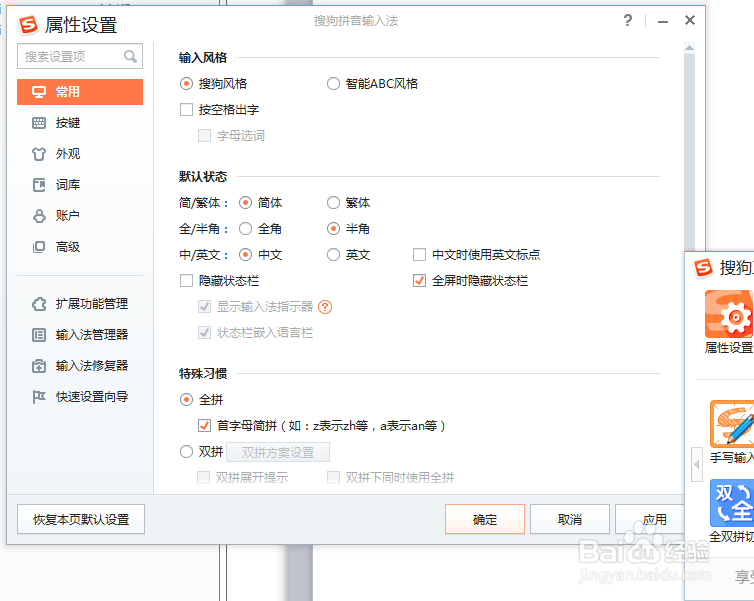The width and height of the screenshot is (754, 601).
Task: Click the search magnifier icon
Action: [130, 56]
